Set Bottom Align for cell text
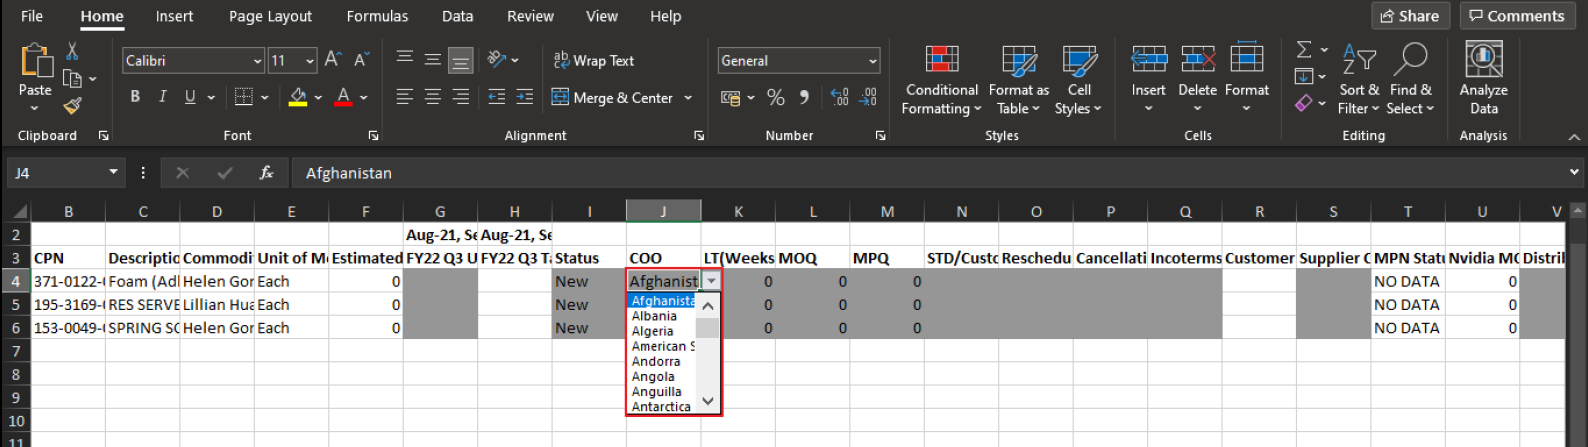Screen dimensions: 1588x447 tap(460, 60)
